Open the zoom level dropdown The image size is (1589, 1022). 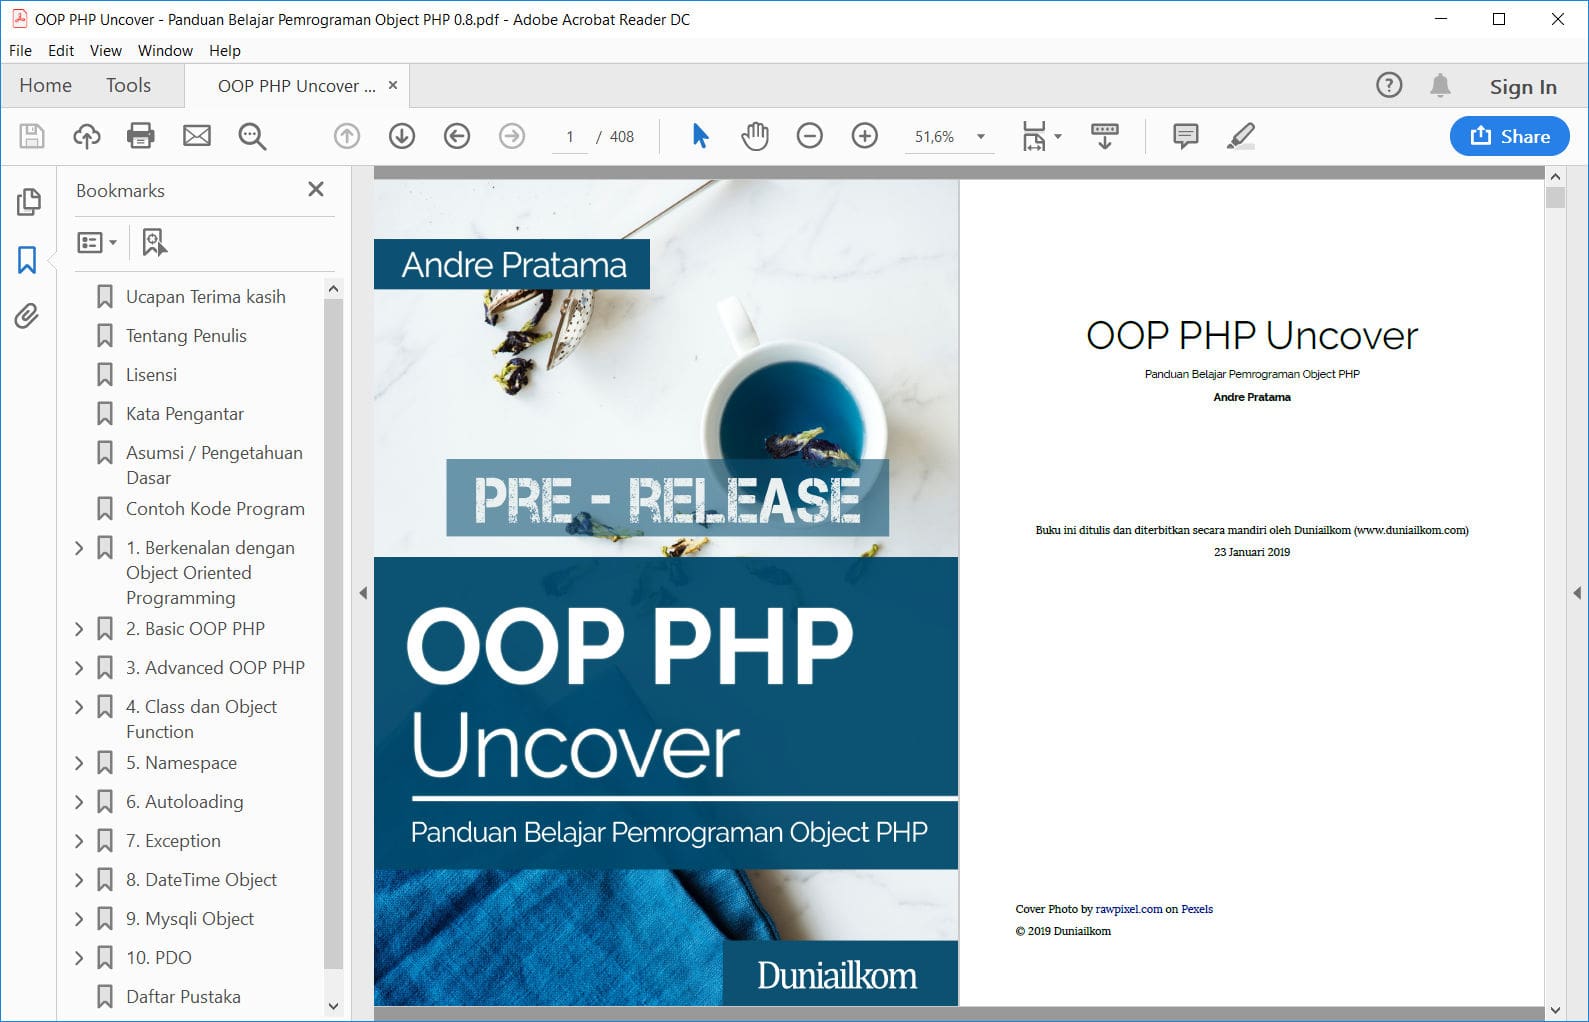tap(981, 137)
